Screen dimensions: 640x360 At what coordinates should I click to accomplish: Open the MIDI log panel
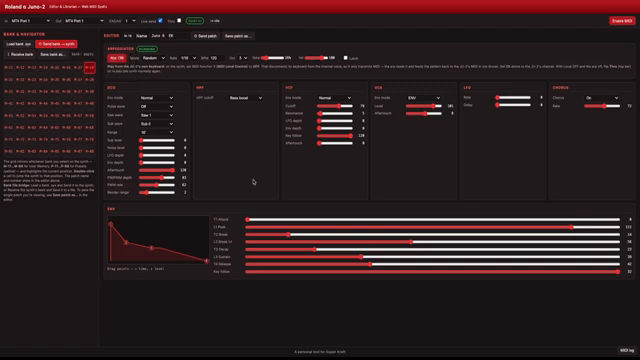coord(627,351)
